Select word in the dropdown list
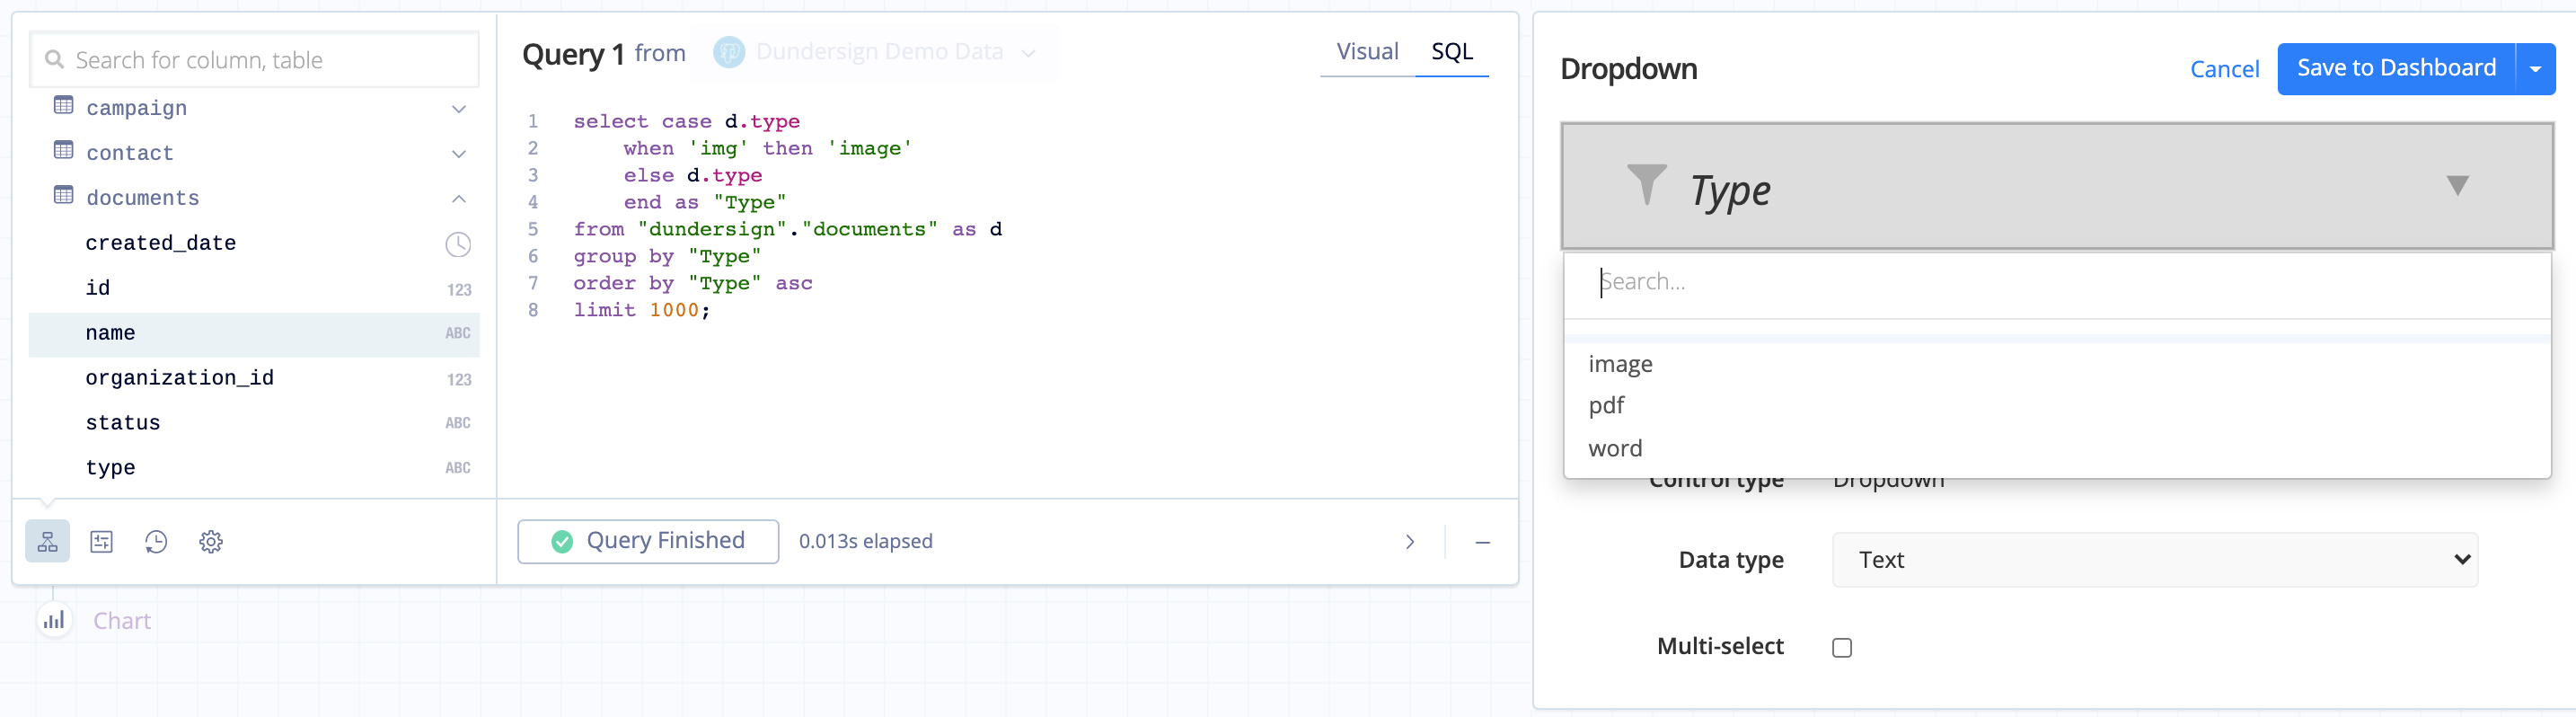 [x=2057, y=448]
